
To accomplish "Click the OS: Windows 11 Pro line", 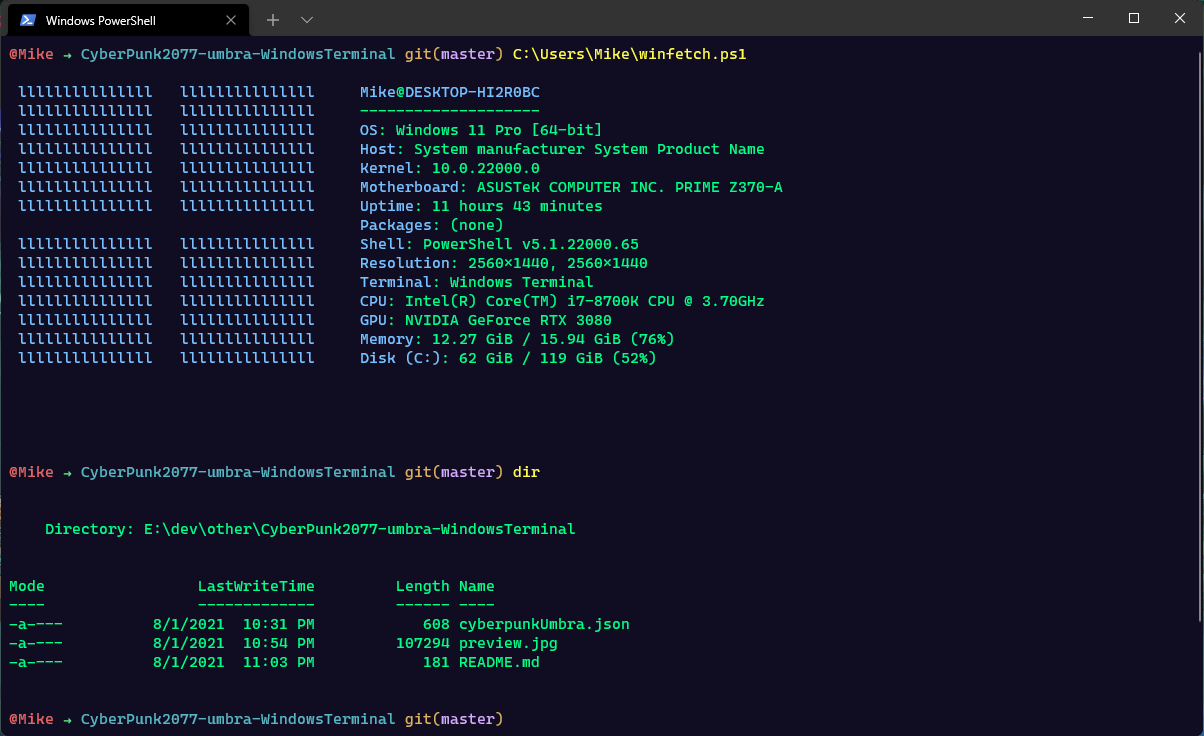I will (481, 130).
